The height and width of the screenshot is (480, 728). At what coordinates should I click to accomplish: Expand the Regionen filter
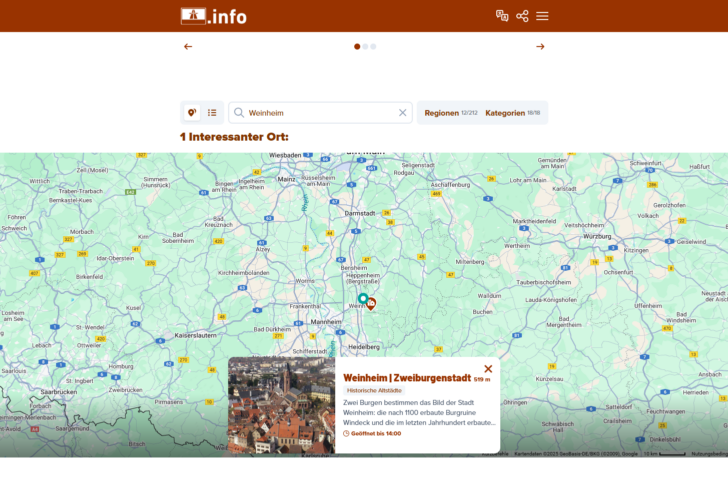tap(450, 113)
